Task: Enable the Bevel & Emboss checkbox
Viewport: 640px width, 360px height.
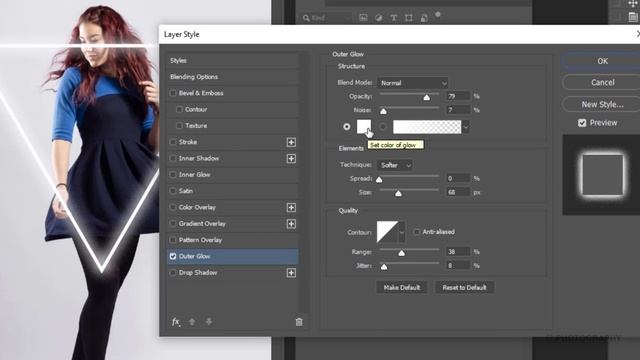Action: (x=173, y=93)
